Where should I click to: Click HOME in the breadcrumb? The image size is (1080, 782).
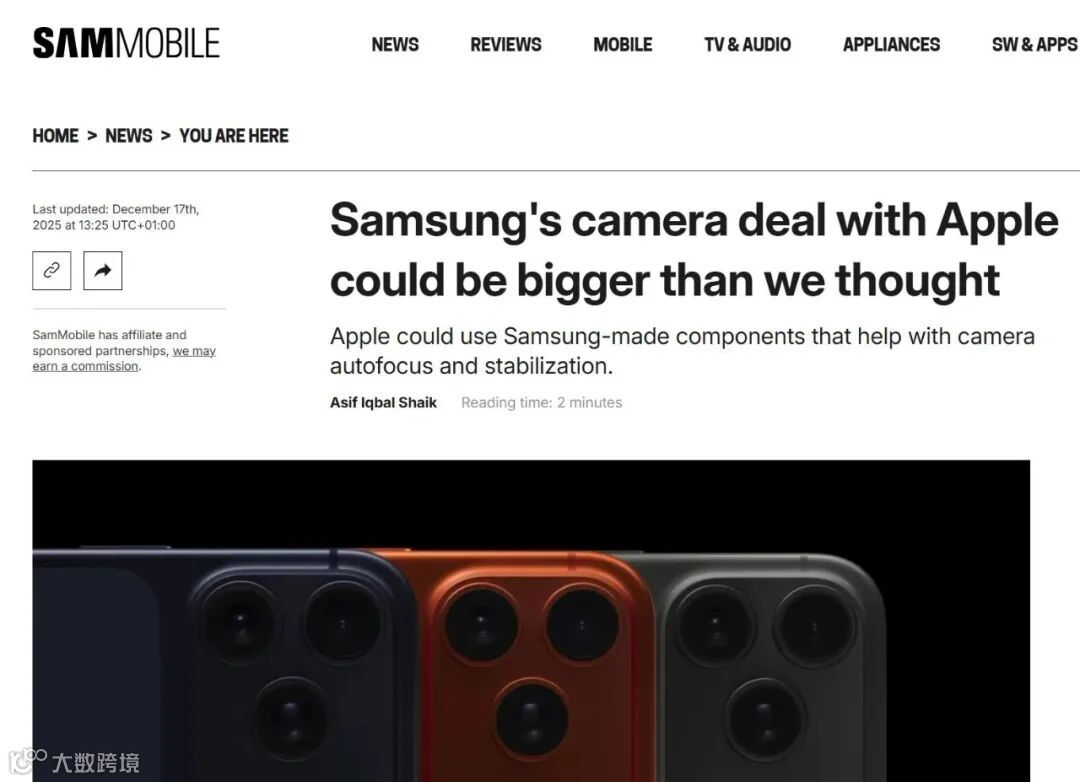55,136
